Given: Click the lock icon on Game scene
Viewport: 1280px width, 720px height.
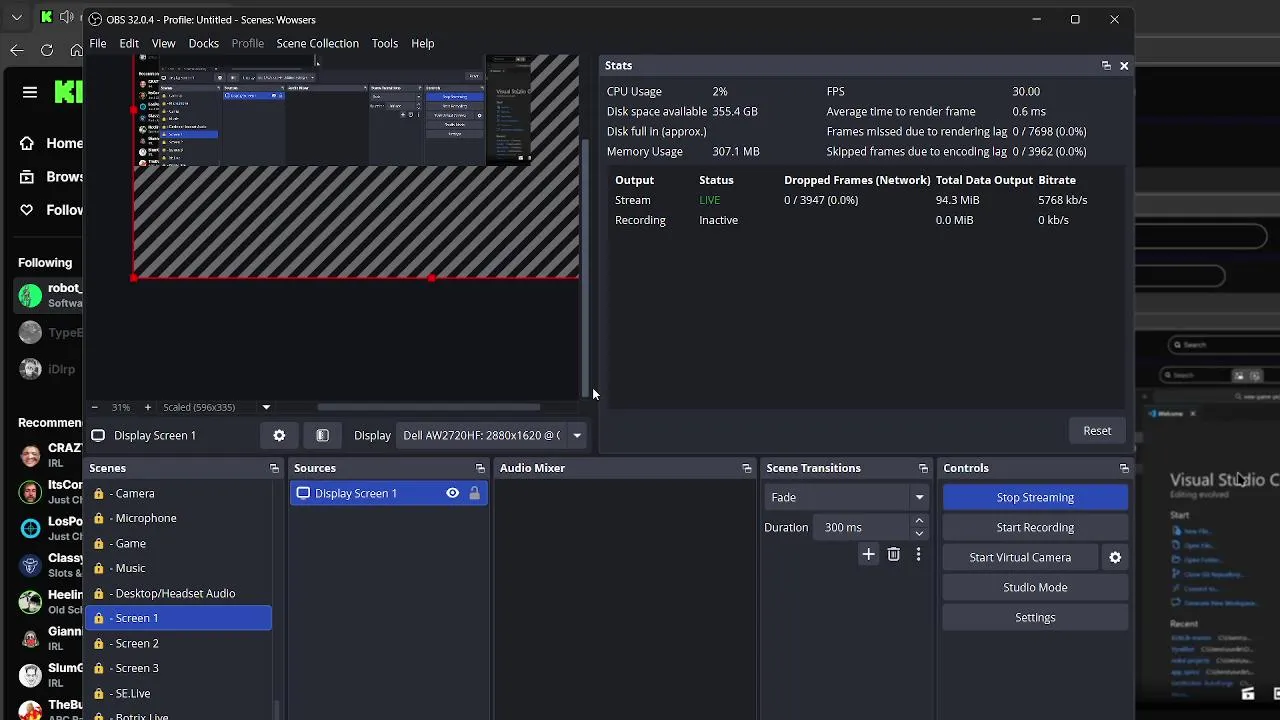Looking at the screenshot, I should pyautogui.click(x=99, y=543).
